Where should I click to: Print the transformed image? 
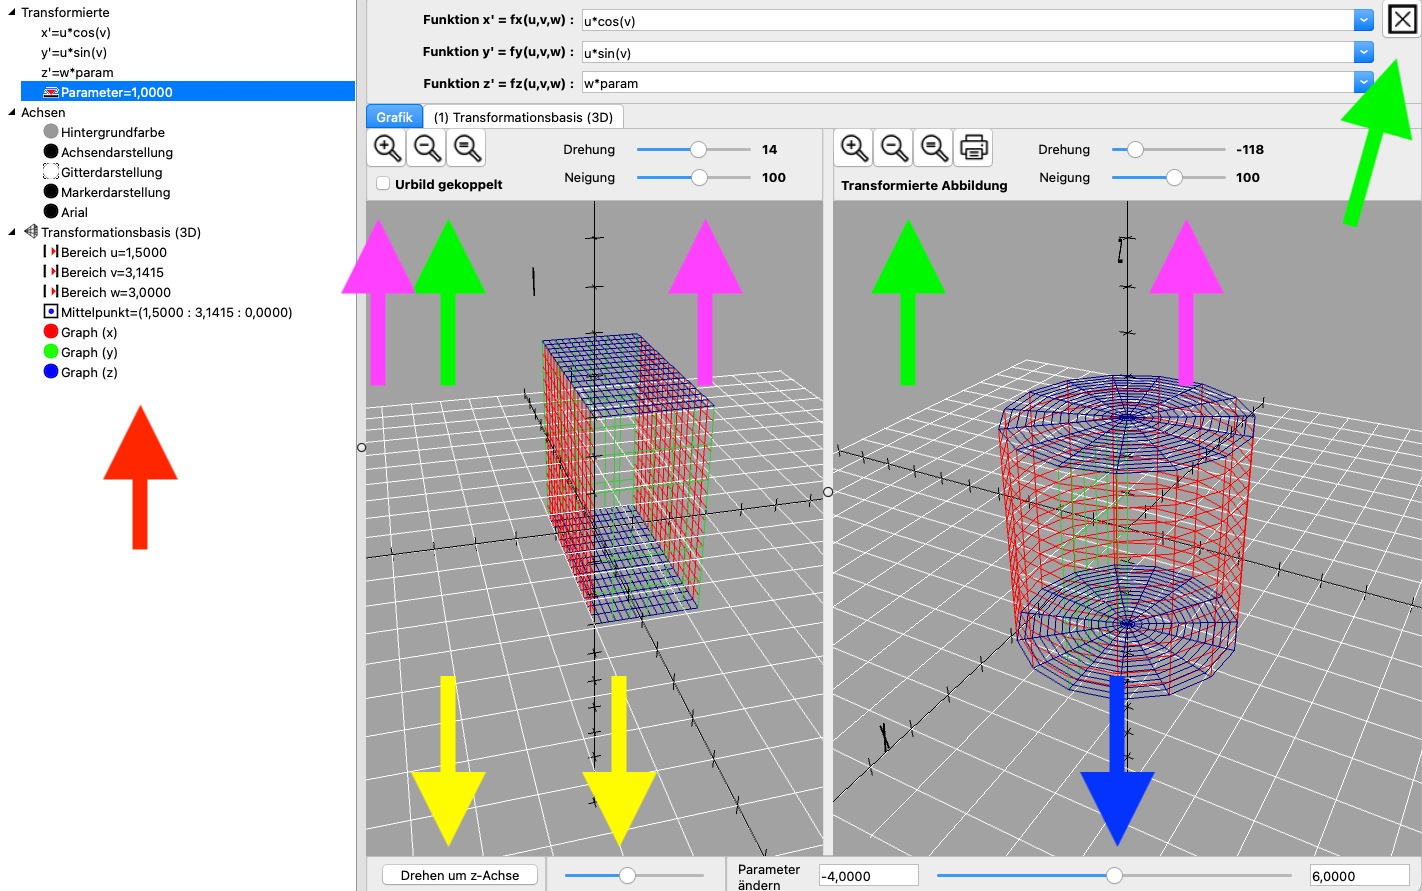(974, 148)
